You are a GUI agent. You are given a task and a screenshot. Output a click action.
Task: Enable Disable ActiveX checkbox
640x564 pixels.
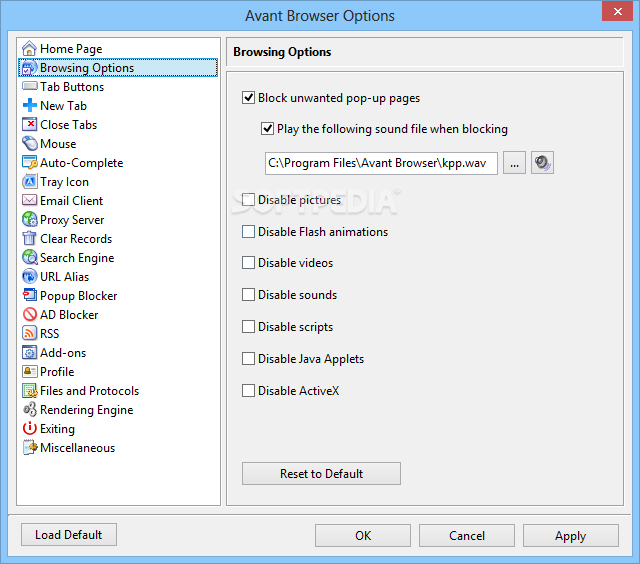(248, 391)
